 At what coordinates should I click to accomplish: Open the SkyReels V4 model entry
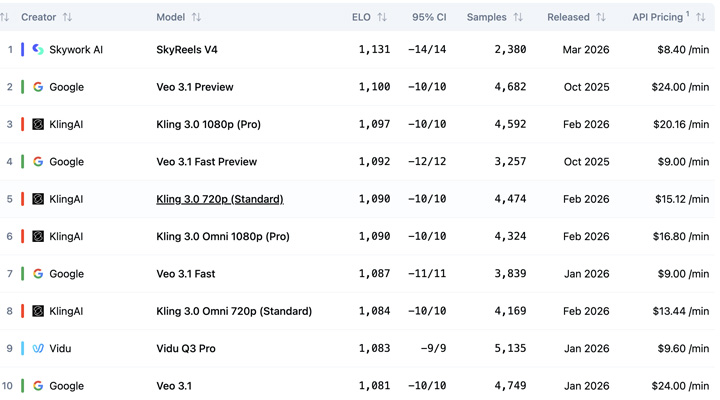[x=187, y=49]
